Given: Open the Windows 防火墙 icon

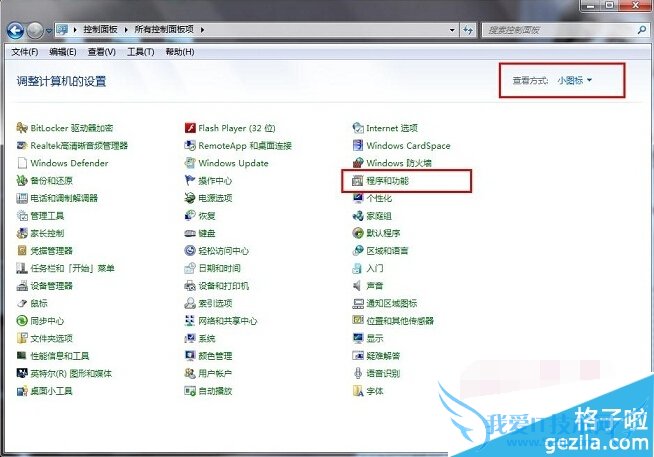Looking at the screenshot, I should [x=358, y=163].
